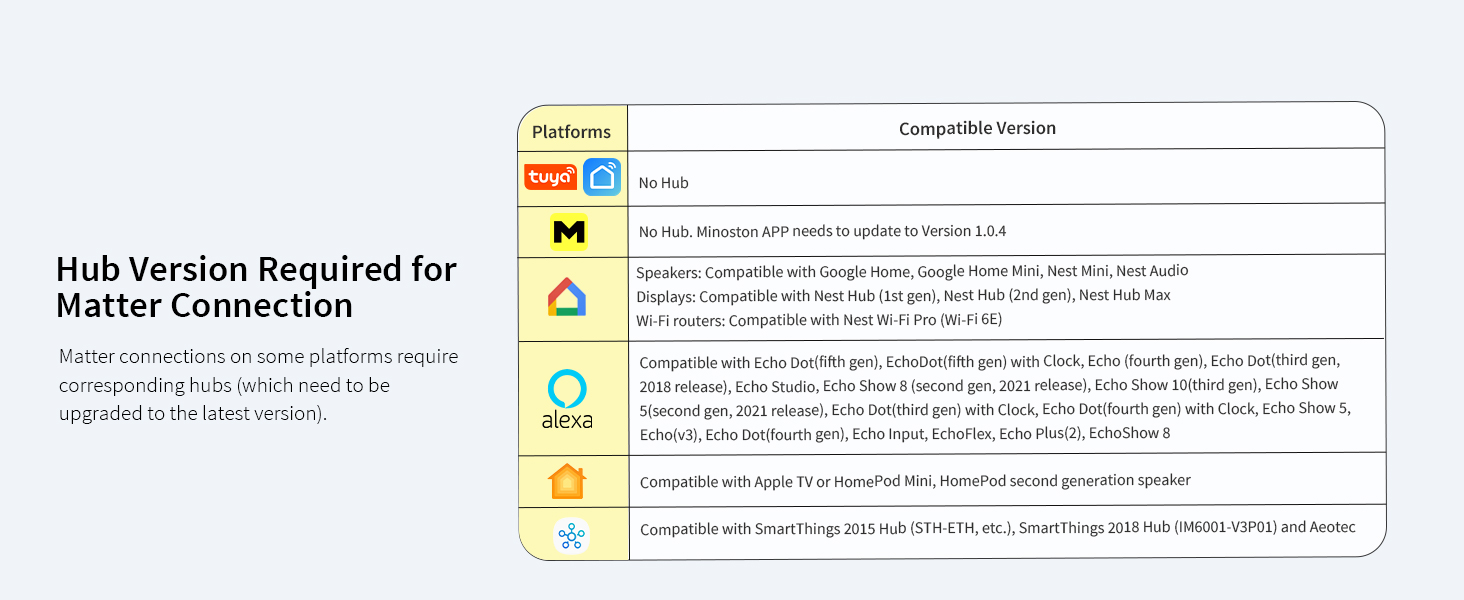
Task: Click the Minoston APP Version 1.0.4 note
Action: tap(822, 231)
